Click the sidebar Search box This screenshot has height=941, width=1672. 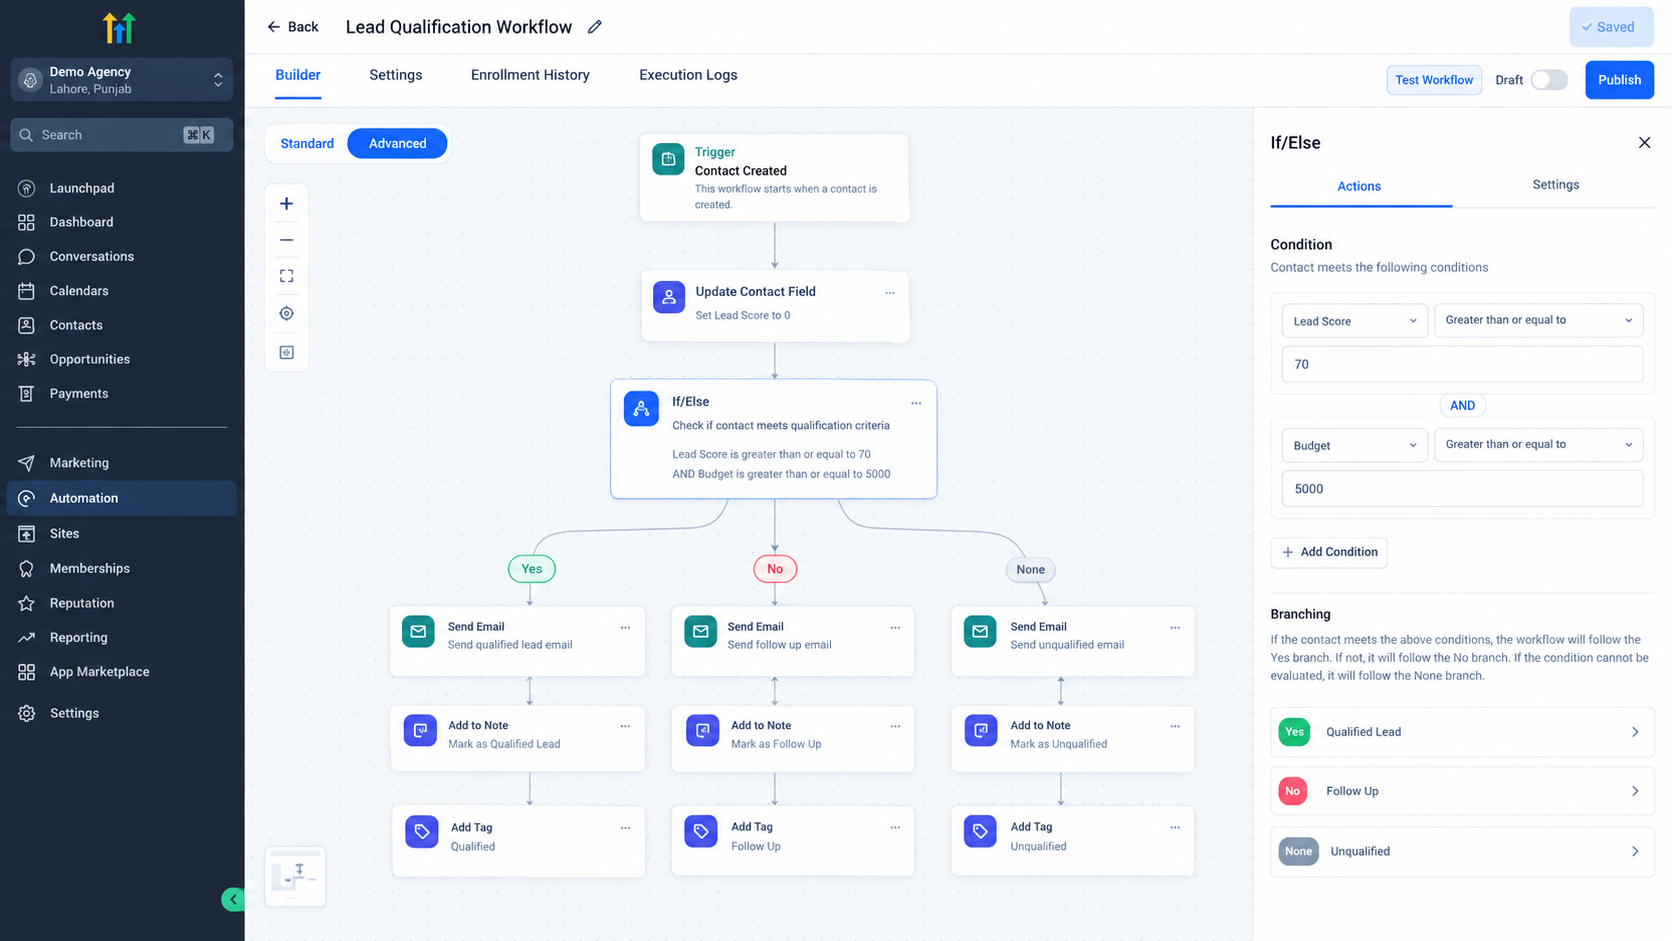click(121, 135)
